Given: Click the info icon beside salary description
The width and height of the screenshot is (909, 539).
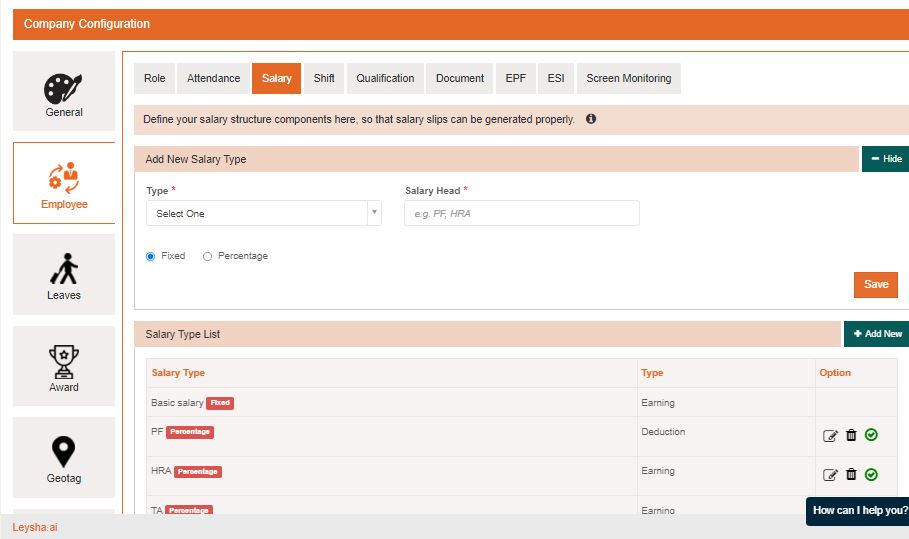Looking at the screenshot, I should (591, 119).
